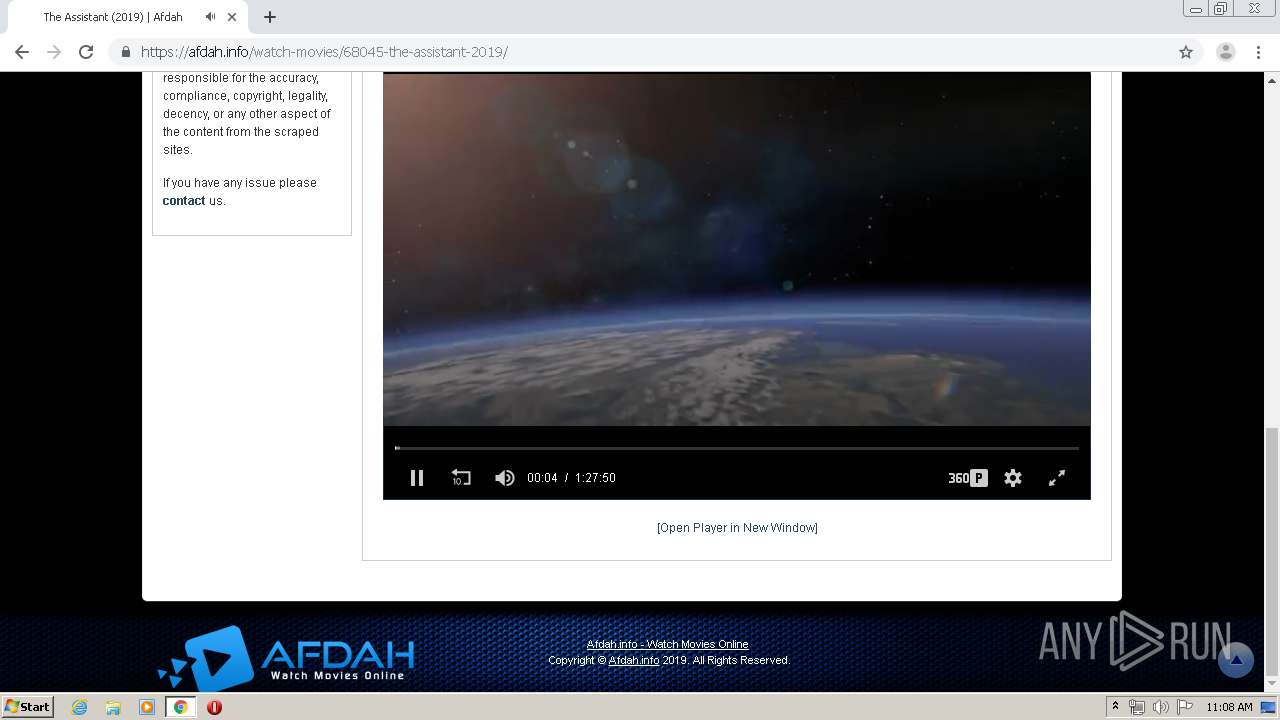Open Action Center flag icon
This screenshot has width=1280, height=720.
click(x=1184, y=707)
